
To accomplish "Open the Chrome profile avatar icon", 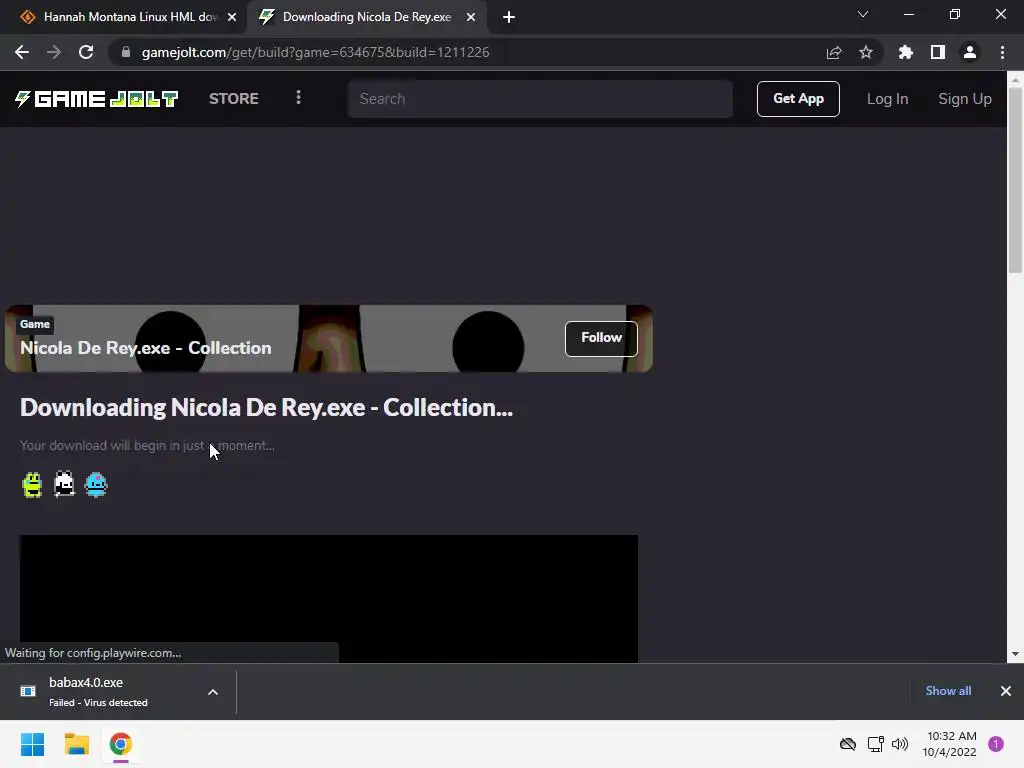I will click(970, 52).
